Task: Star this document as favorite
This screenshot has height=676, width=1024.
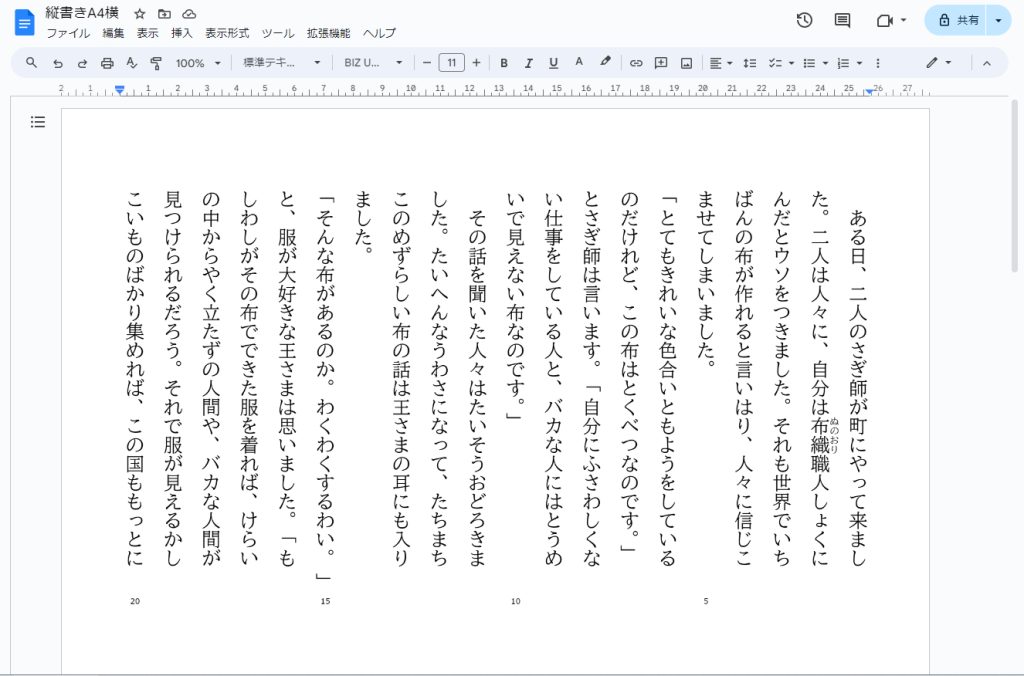Action: coord(140,14)
